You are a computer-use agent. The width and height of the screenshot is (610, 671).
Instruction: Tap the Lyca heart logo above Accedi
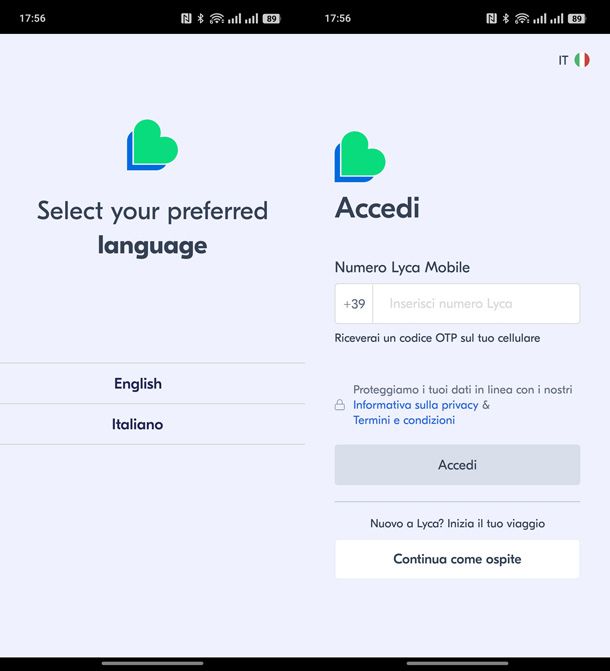pyautogui.click(x=360, y=157)
